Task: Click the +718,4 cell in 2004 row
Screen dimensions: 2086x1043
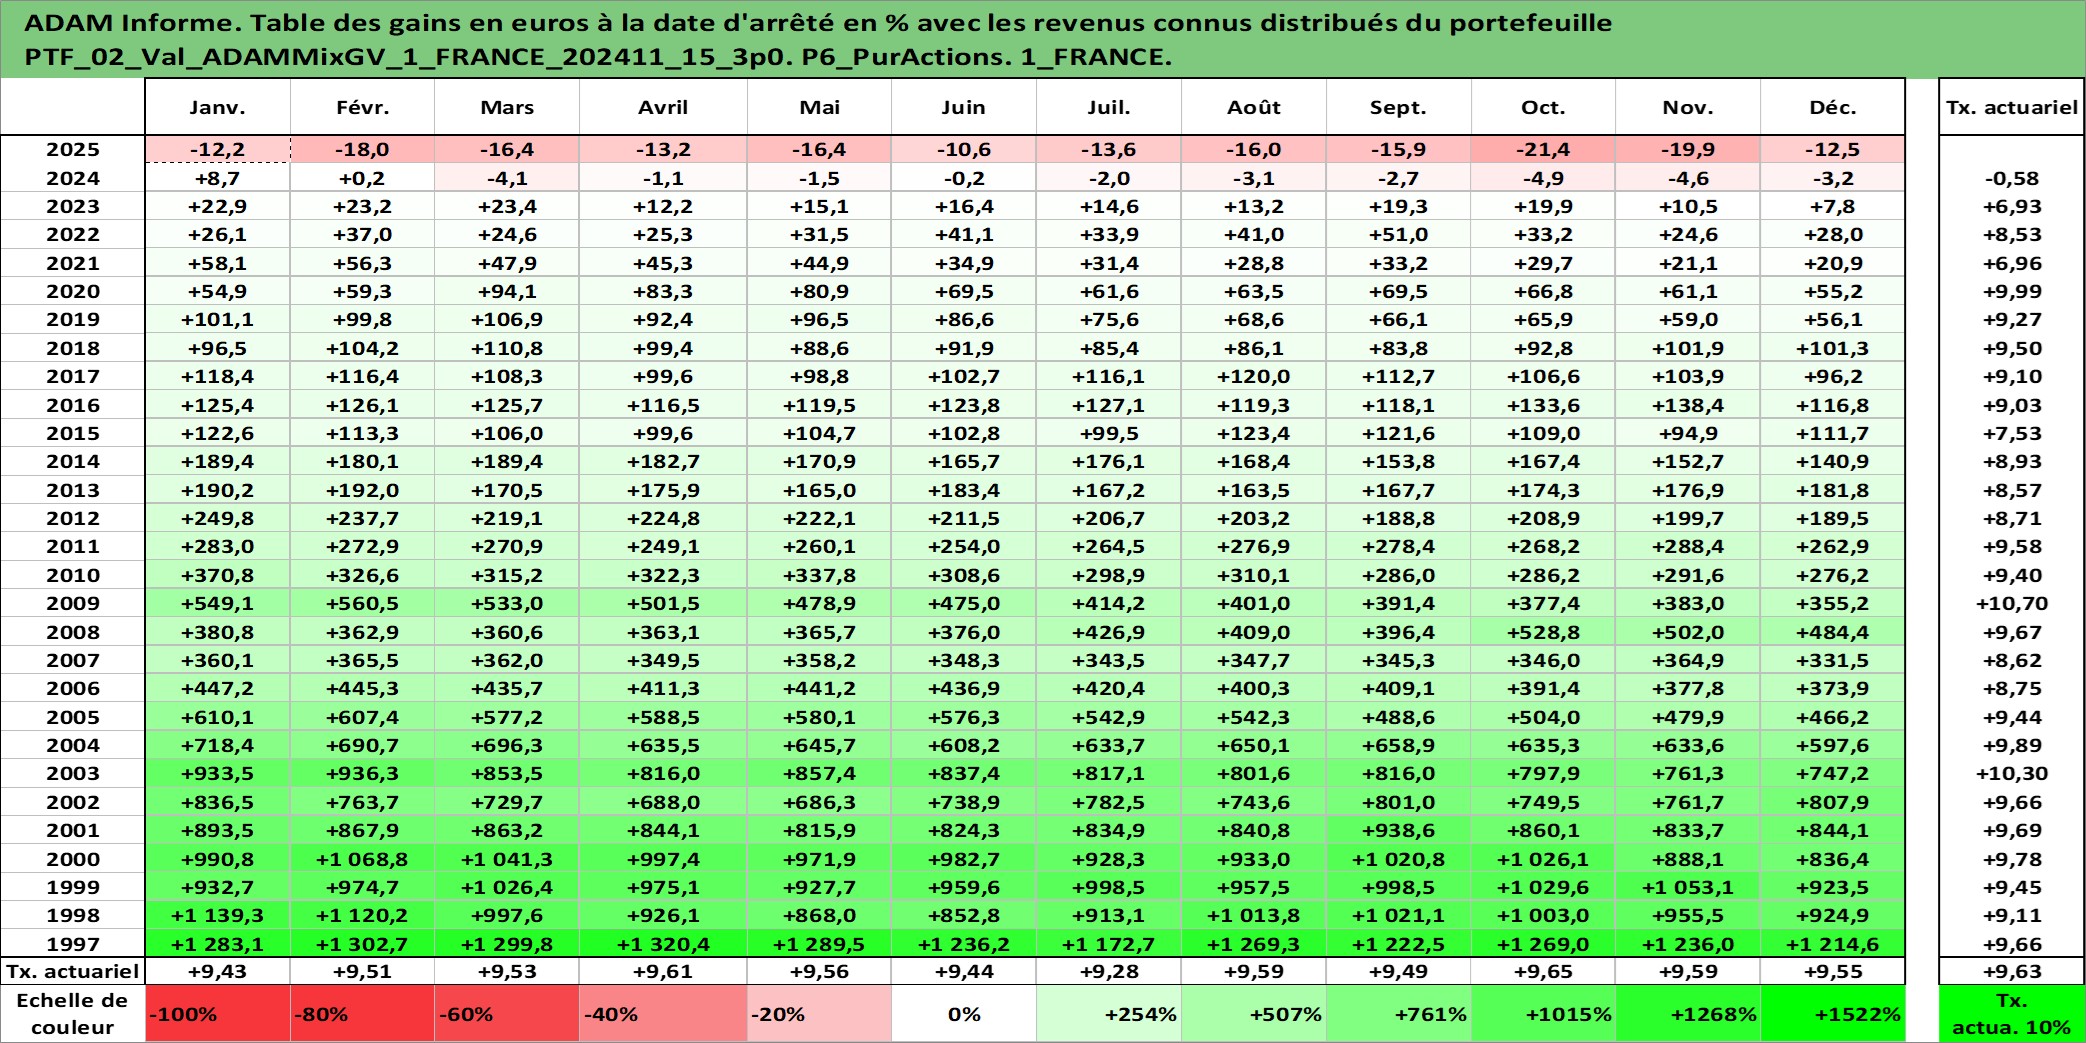Action: point(218,745)
